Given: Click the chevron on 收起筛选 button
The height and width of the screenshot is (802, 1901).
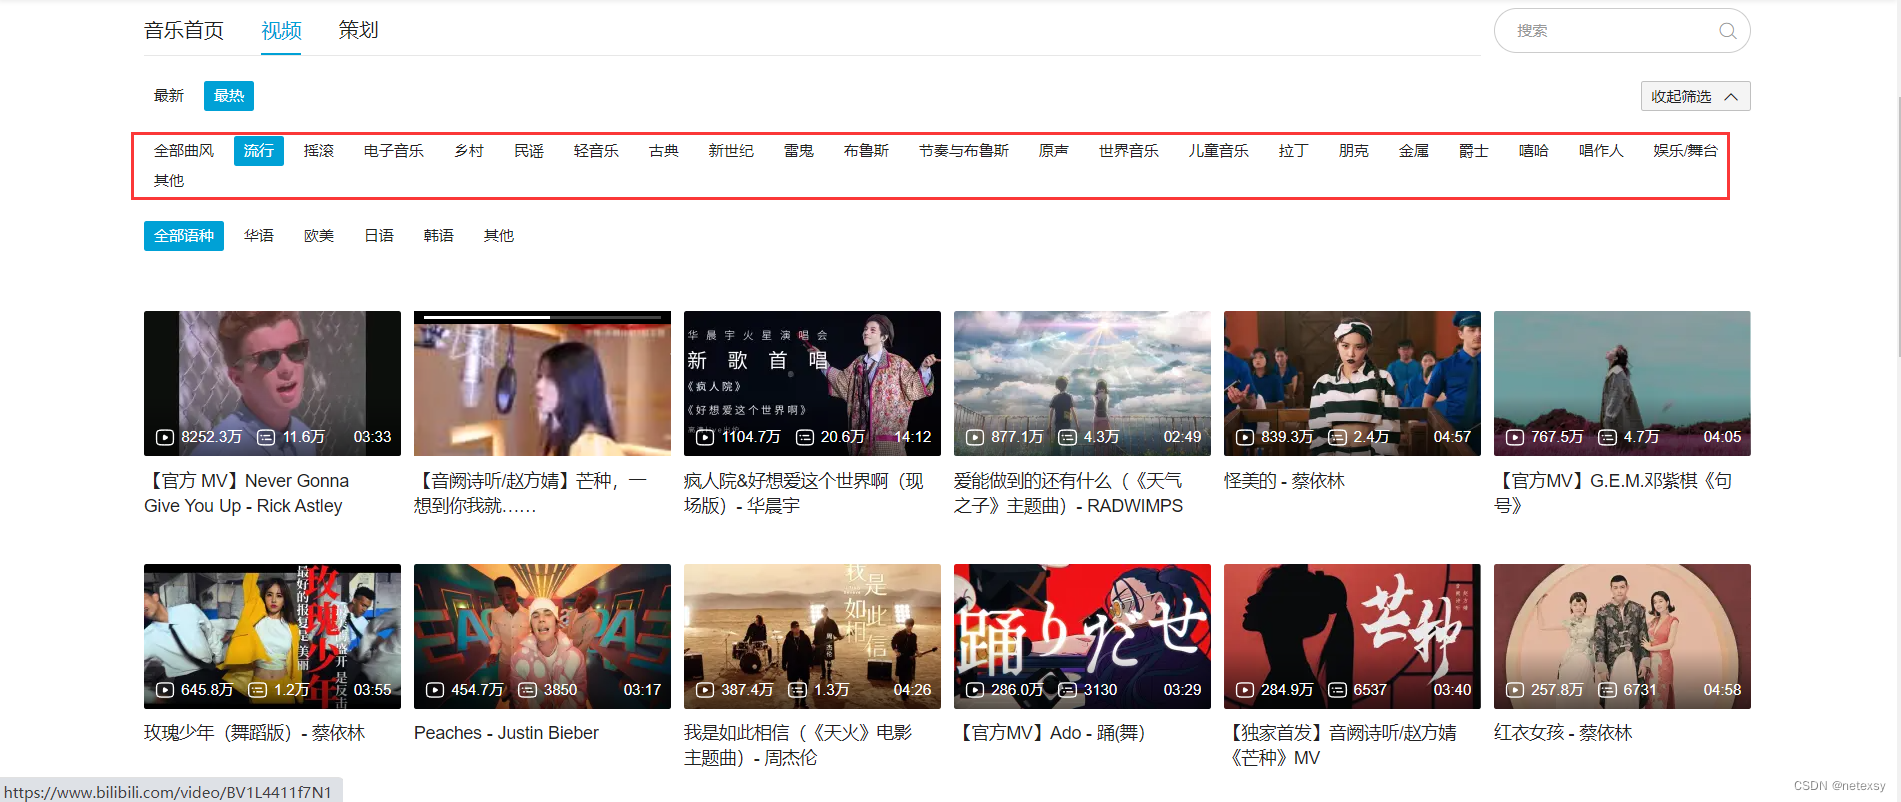Looking at the screenshot, I should point(1731,96).
